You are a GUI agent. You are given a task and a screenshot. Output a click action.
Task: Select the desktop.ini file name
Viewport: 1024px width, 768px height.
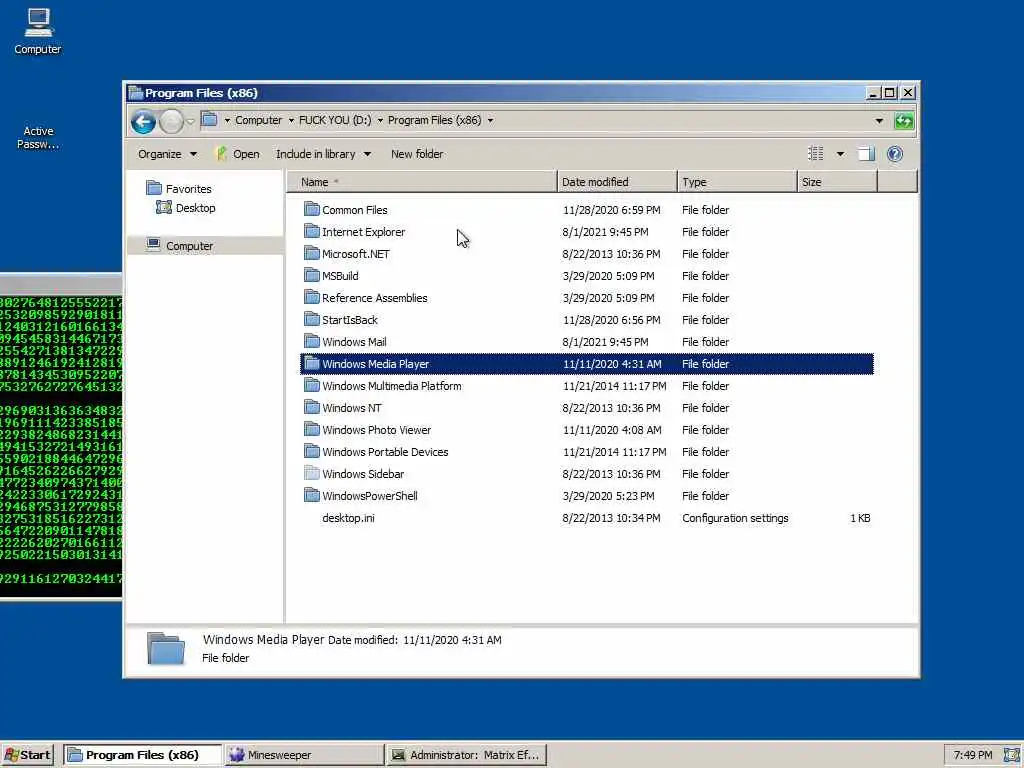tap(348, 518)
